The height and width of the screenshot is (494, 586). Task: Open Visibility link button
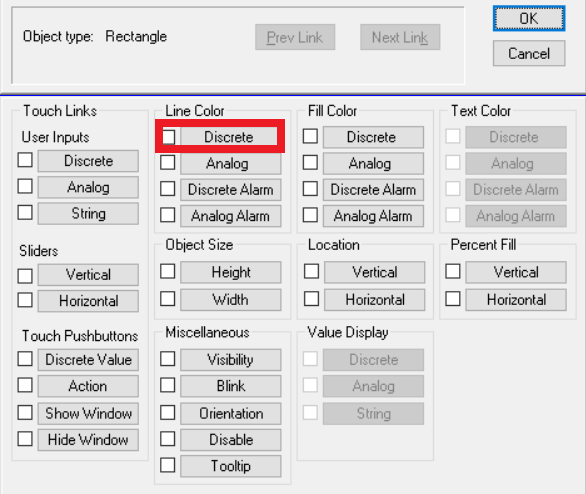[x=231, y=360]
